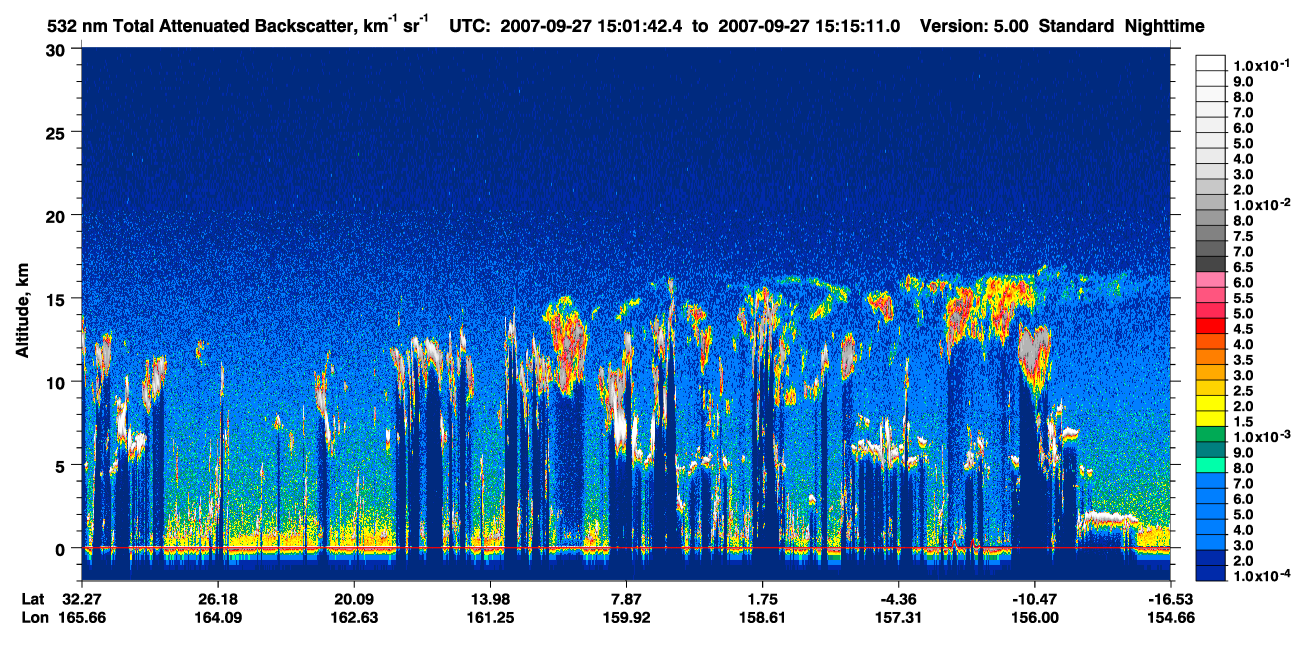
Task: Click colorbar label 1.0x10^-2
Action: pyautogui.click(x=1260, y=204)
